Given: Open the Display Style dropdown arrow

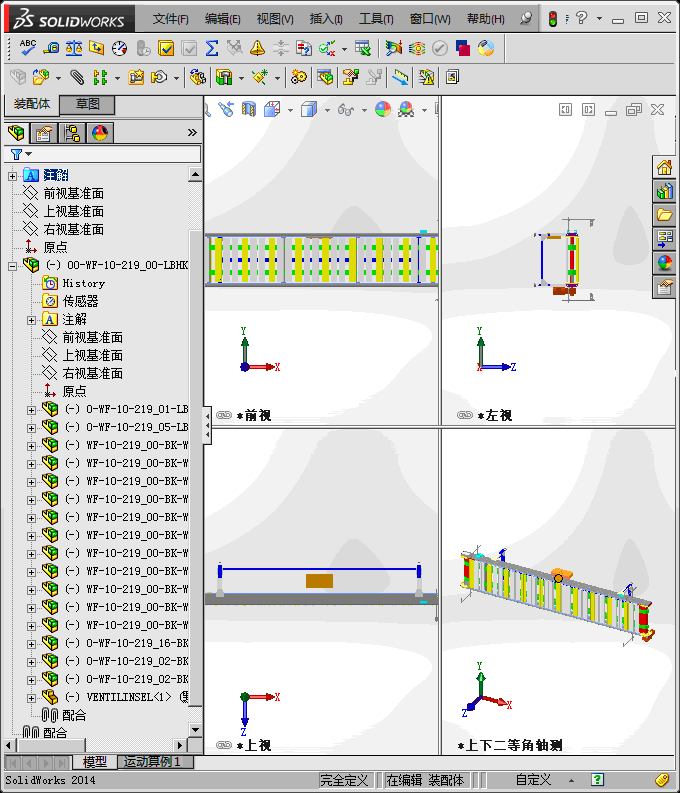Looking at the screenshot, I should [x=327, y=110].
